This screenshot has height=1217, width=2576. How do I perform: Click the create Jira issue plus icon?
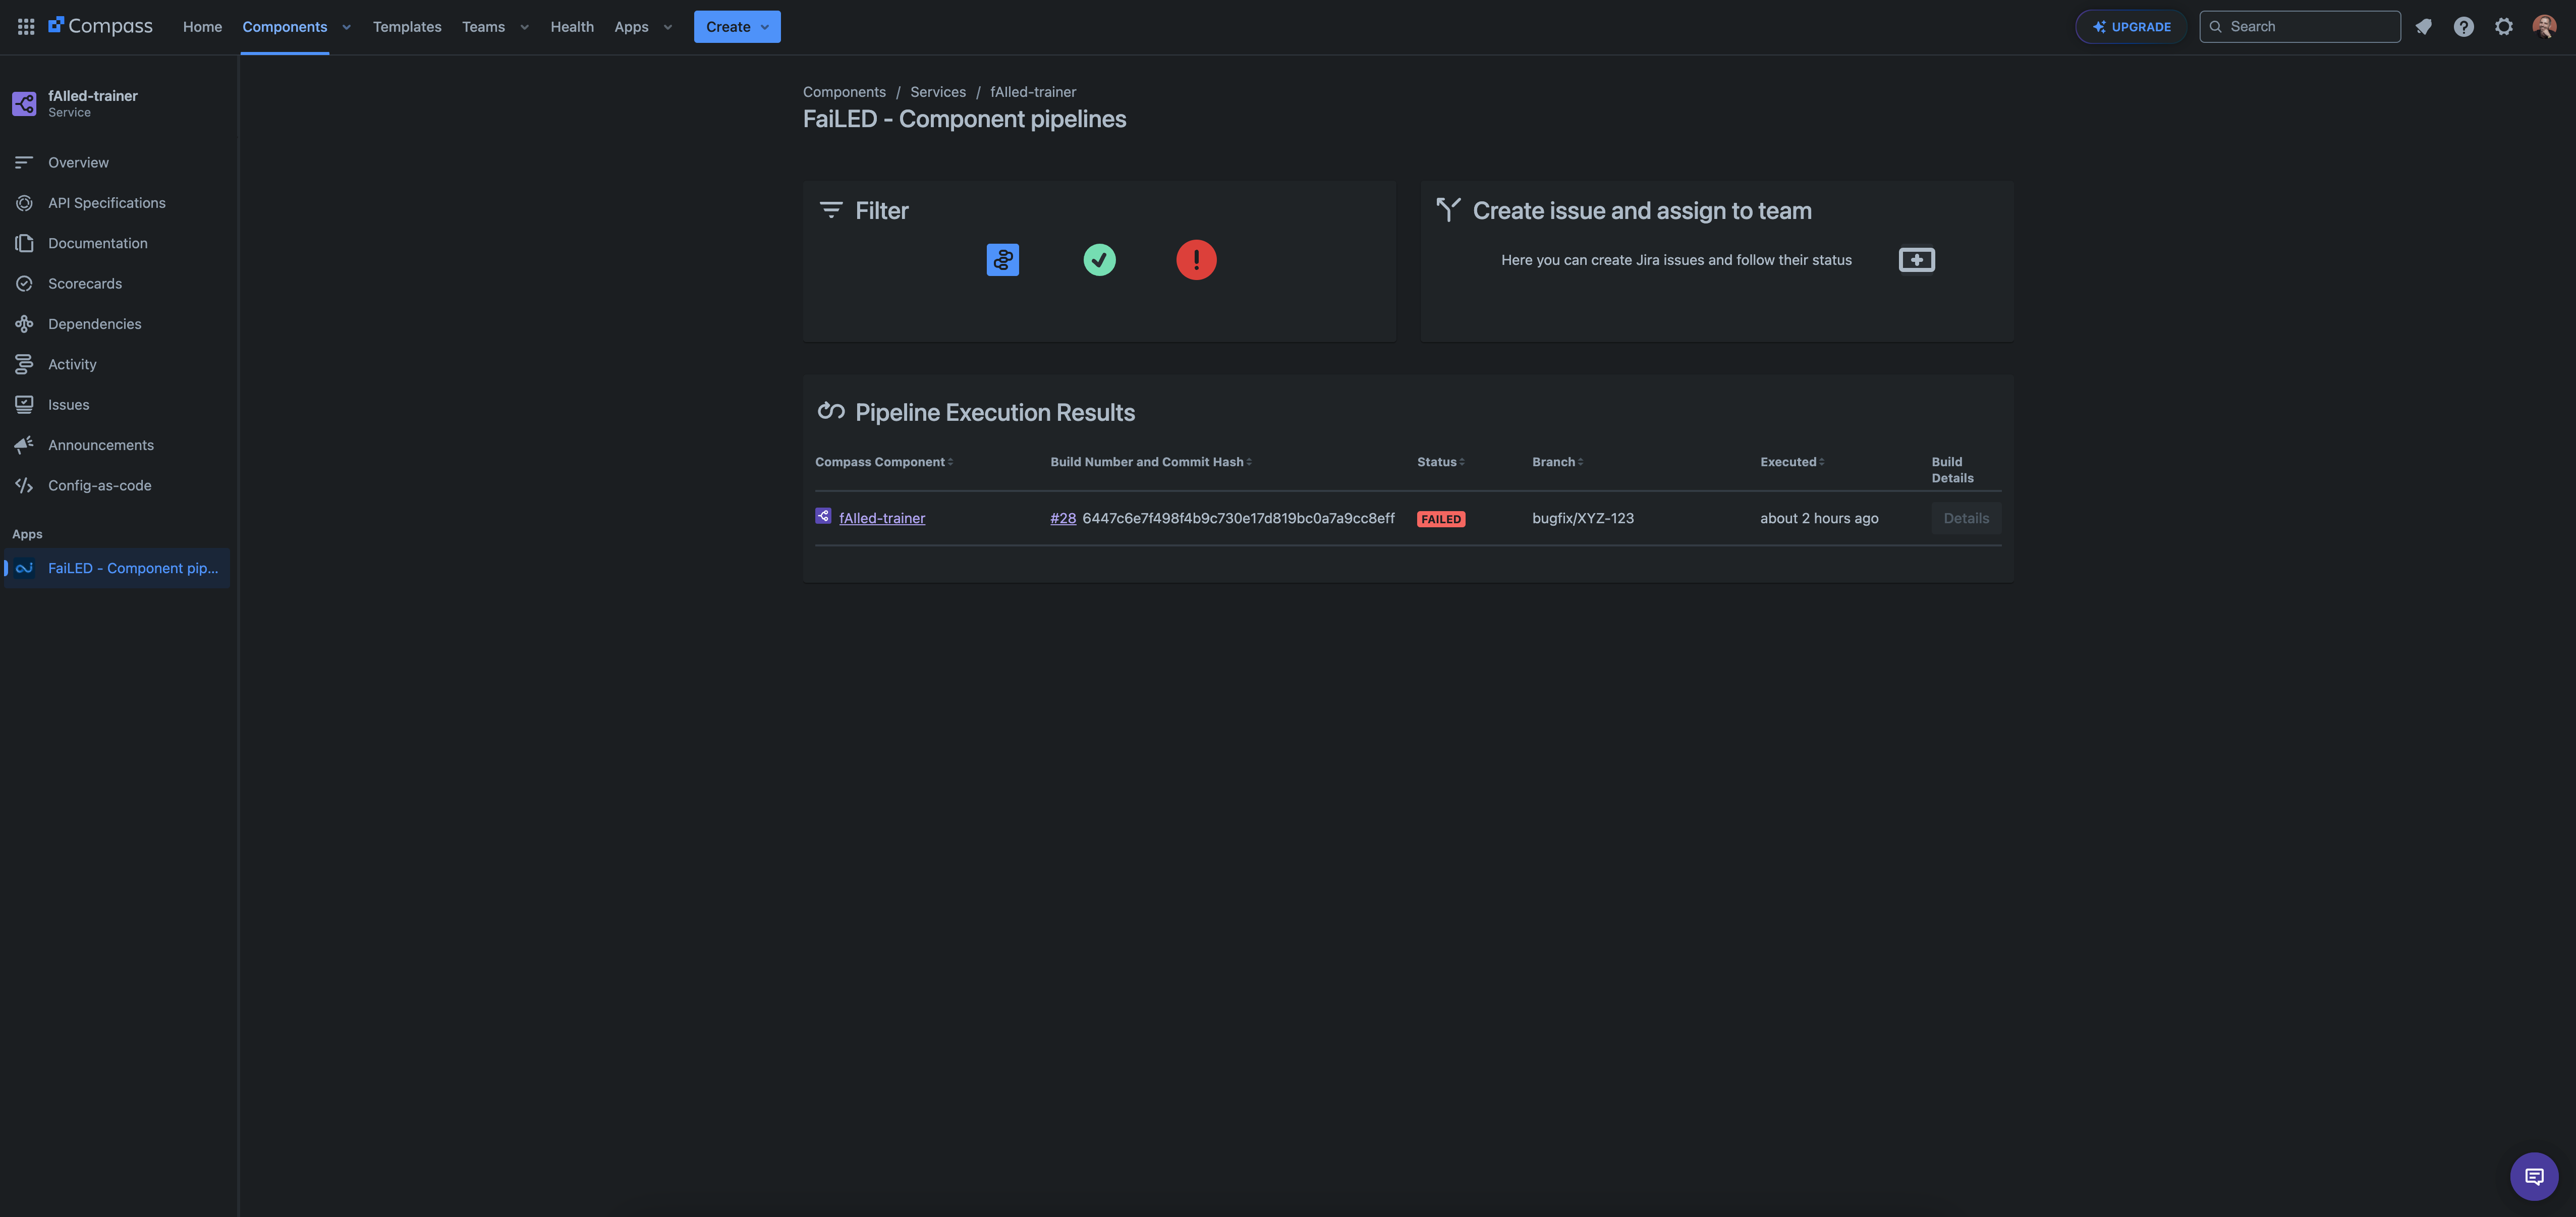[1916, 260]
